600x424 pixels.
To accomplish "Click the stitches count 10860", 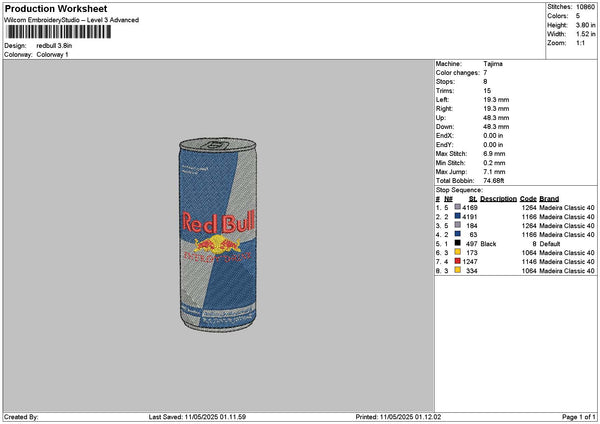I will click(x=585, y=7).
